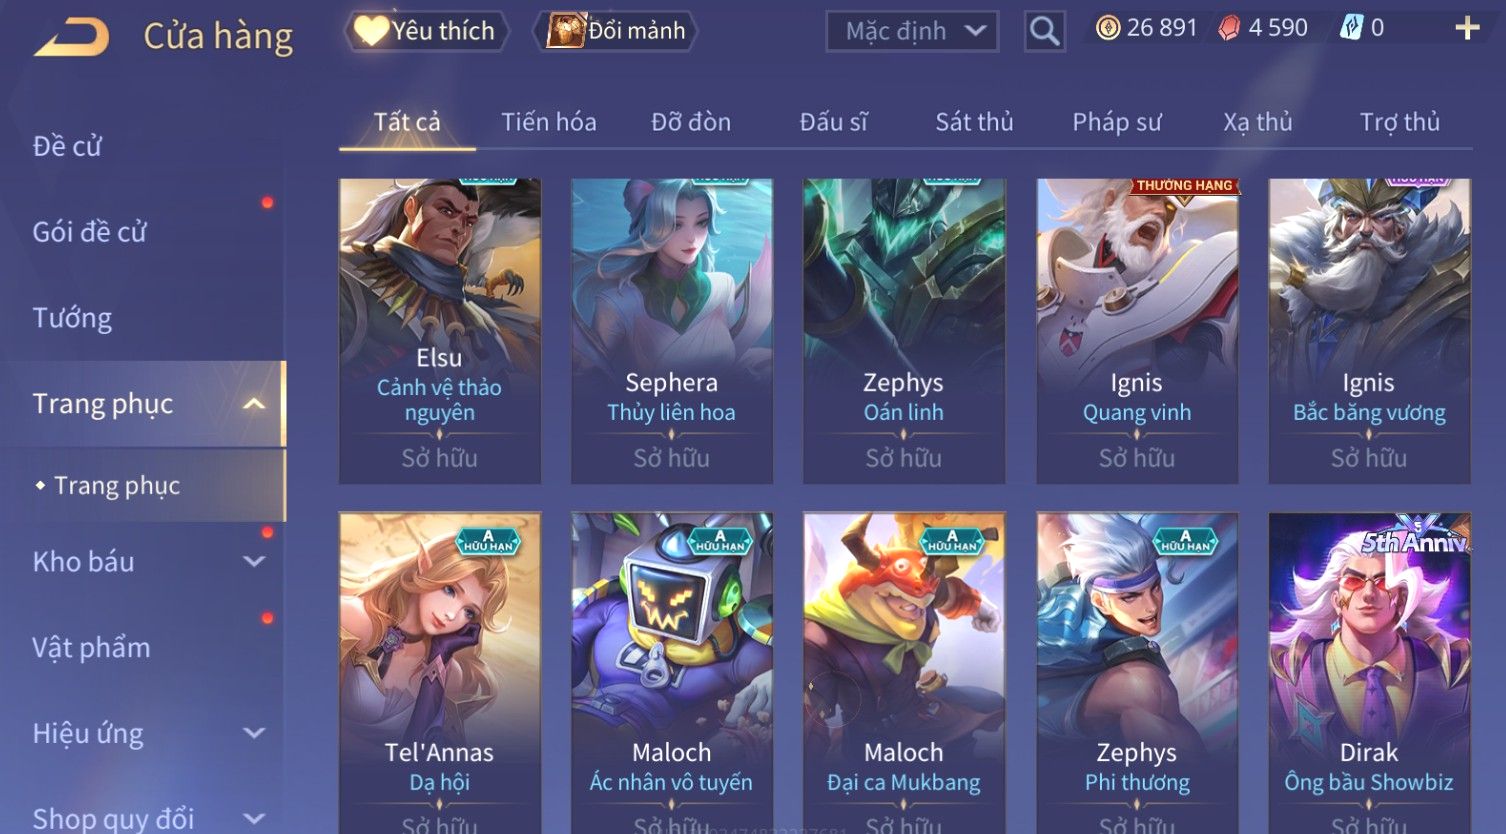Viewport: 1506px width, 834px height.
Task: Tap the blue voucher currency icon
Action: coord(1351,28)
